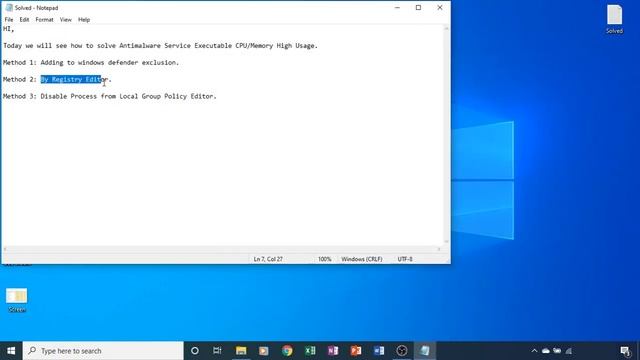Click the horizontal scroll left arrow

pyautogui.click(x=5, y=249)
